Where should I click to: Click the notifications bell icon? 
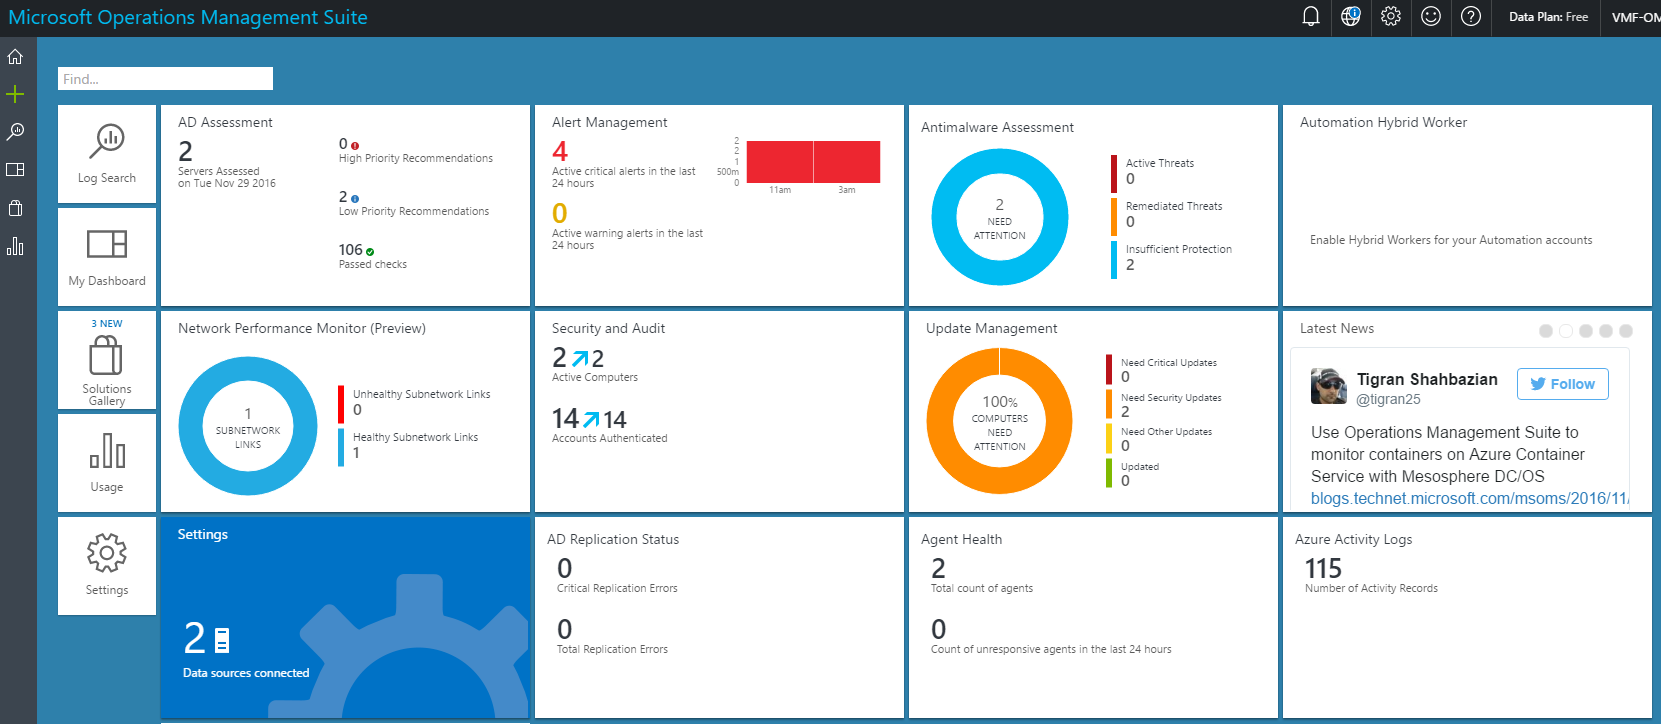(x=1310, y=17)
